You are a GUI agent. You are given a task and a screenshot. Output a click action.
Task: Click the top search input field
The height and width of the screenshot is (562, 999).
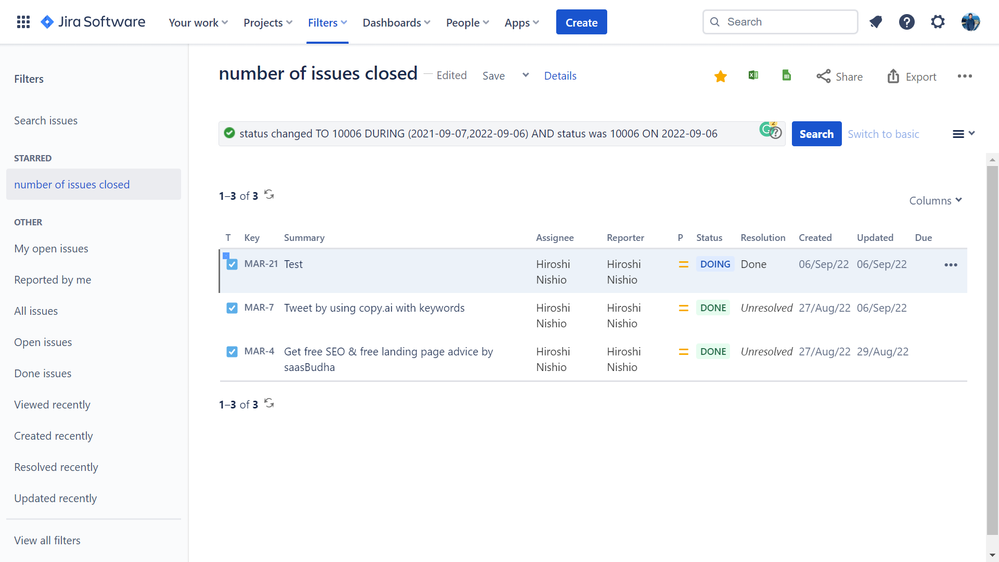(x=780, y=22)
